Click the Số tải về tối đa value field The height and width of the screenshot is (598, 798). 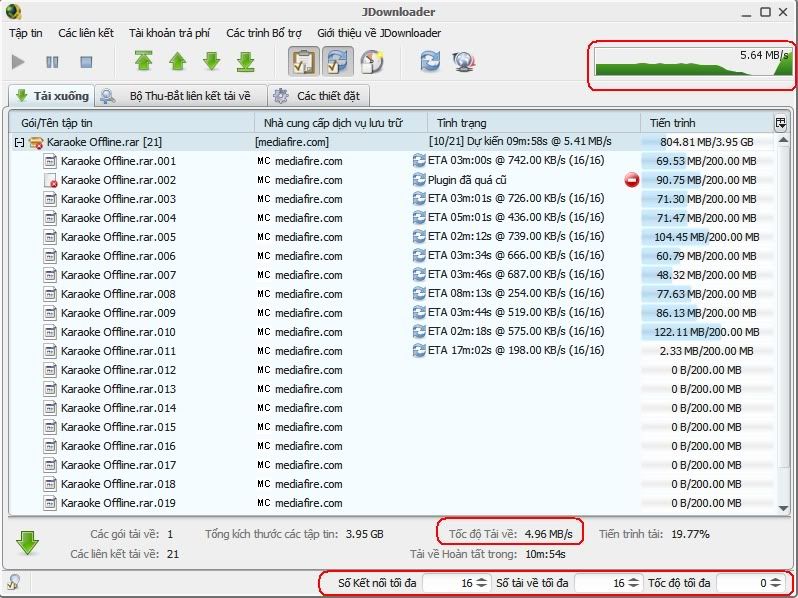click(x=600, y=583)
